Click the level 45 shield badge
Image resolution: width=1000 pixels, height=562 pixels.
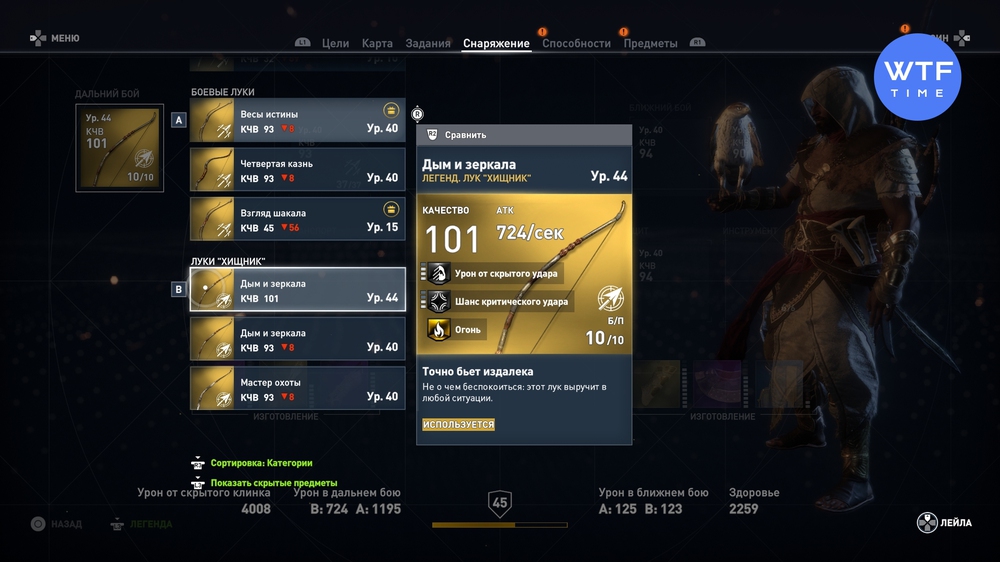pos(499,503)
